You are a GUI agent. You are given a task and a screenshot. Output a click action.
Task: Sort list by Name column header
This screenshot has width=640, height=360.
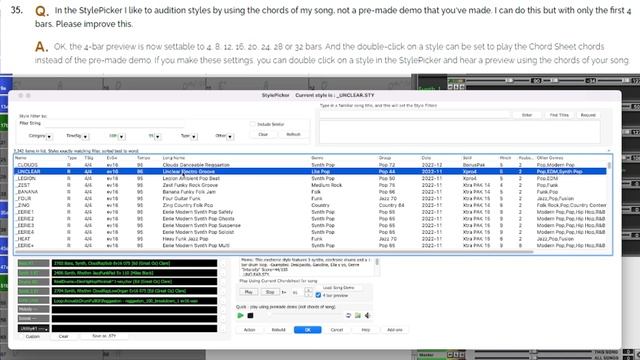pos(20,158)
